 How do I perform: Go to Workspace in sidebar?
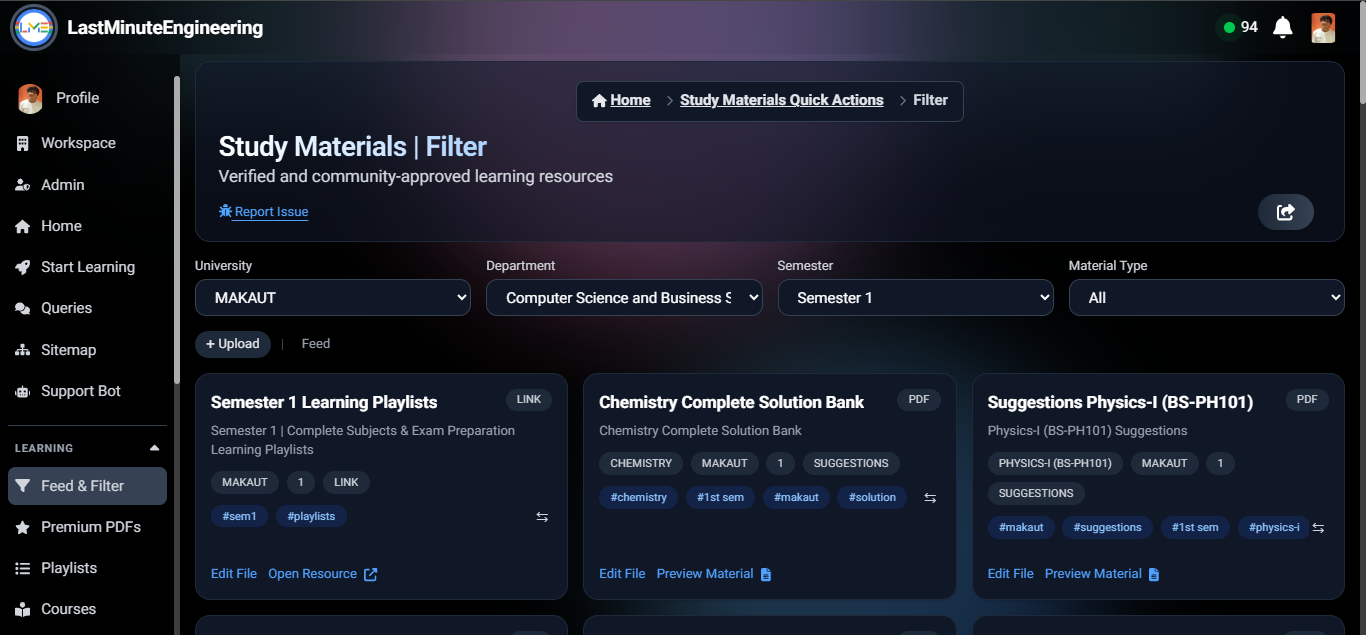pos(78,143)
